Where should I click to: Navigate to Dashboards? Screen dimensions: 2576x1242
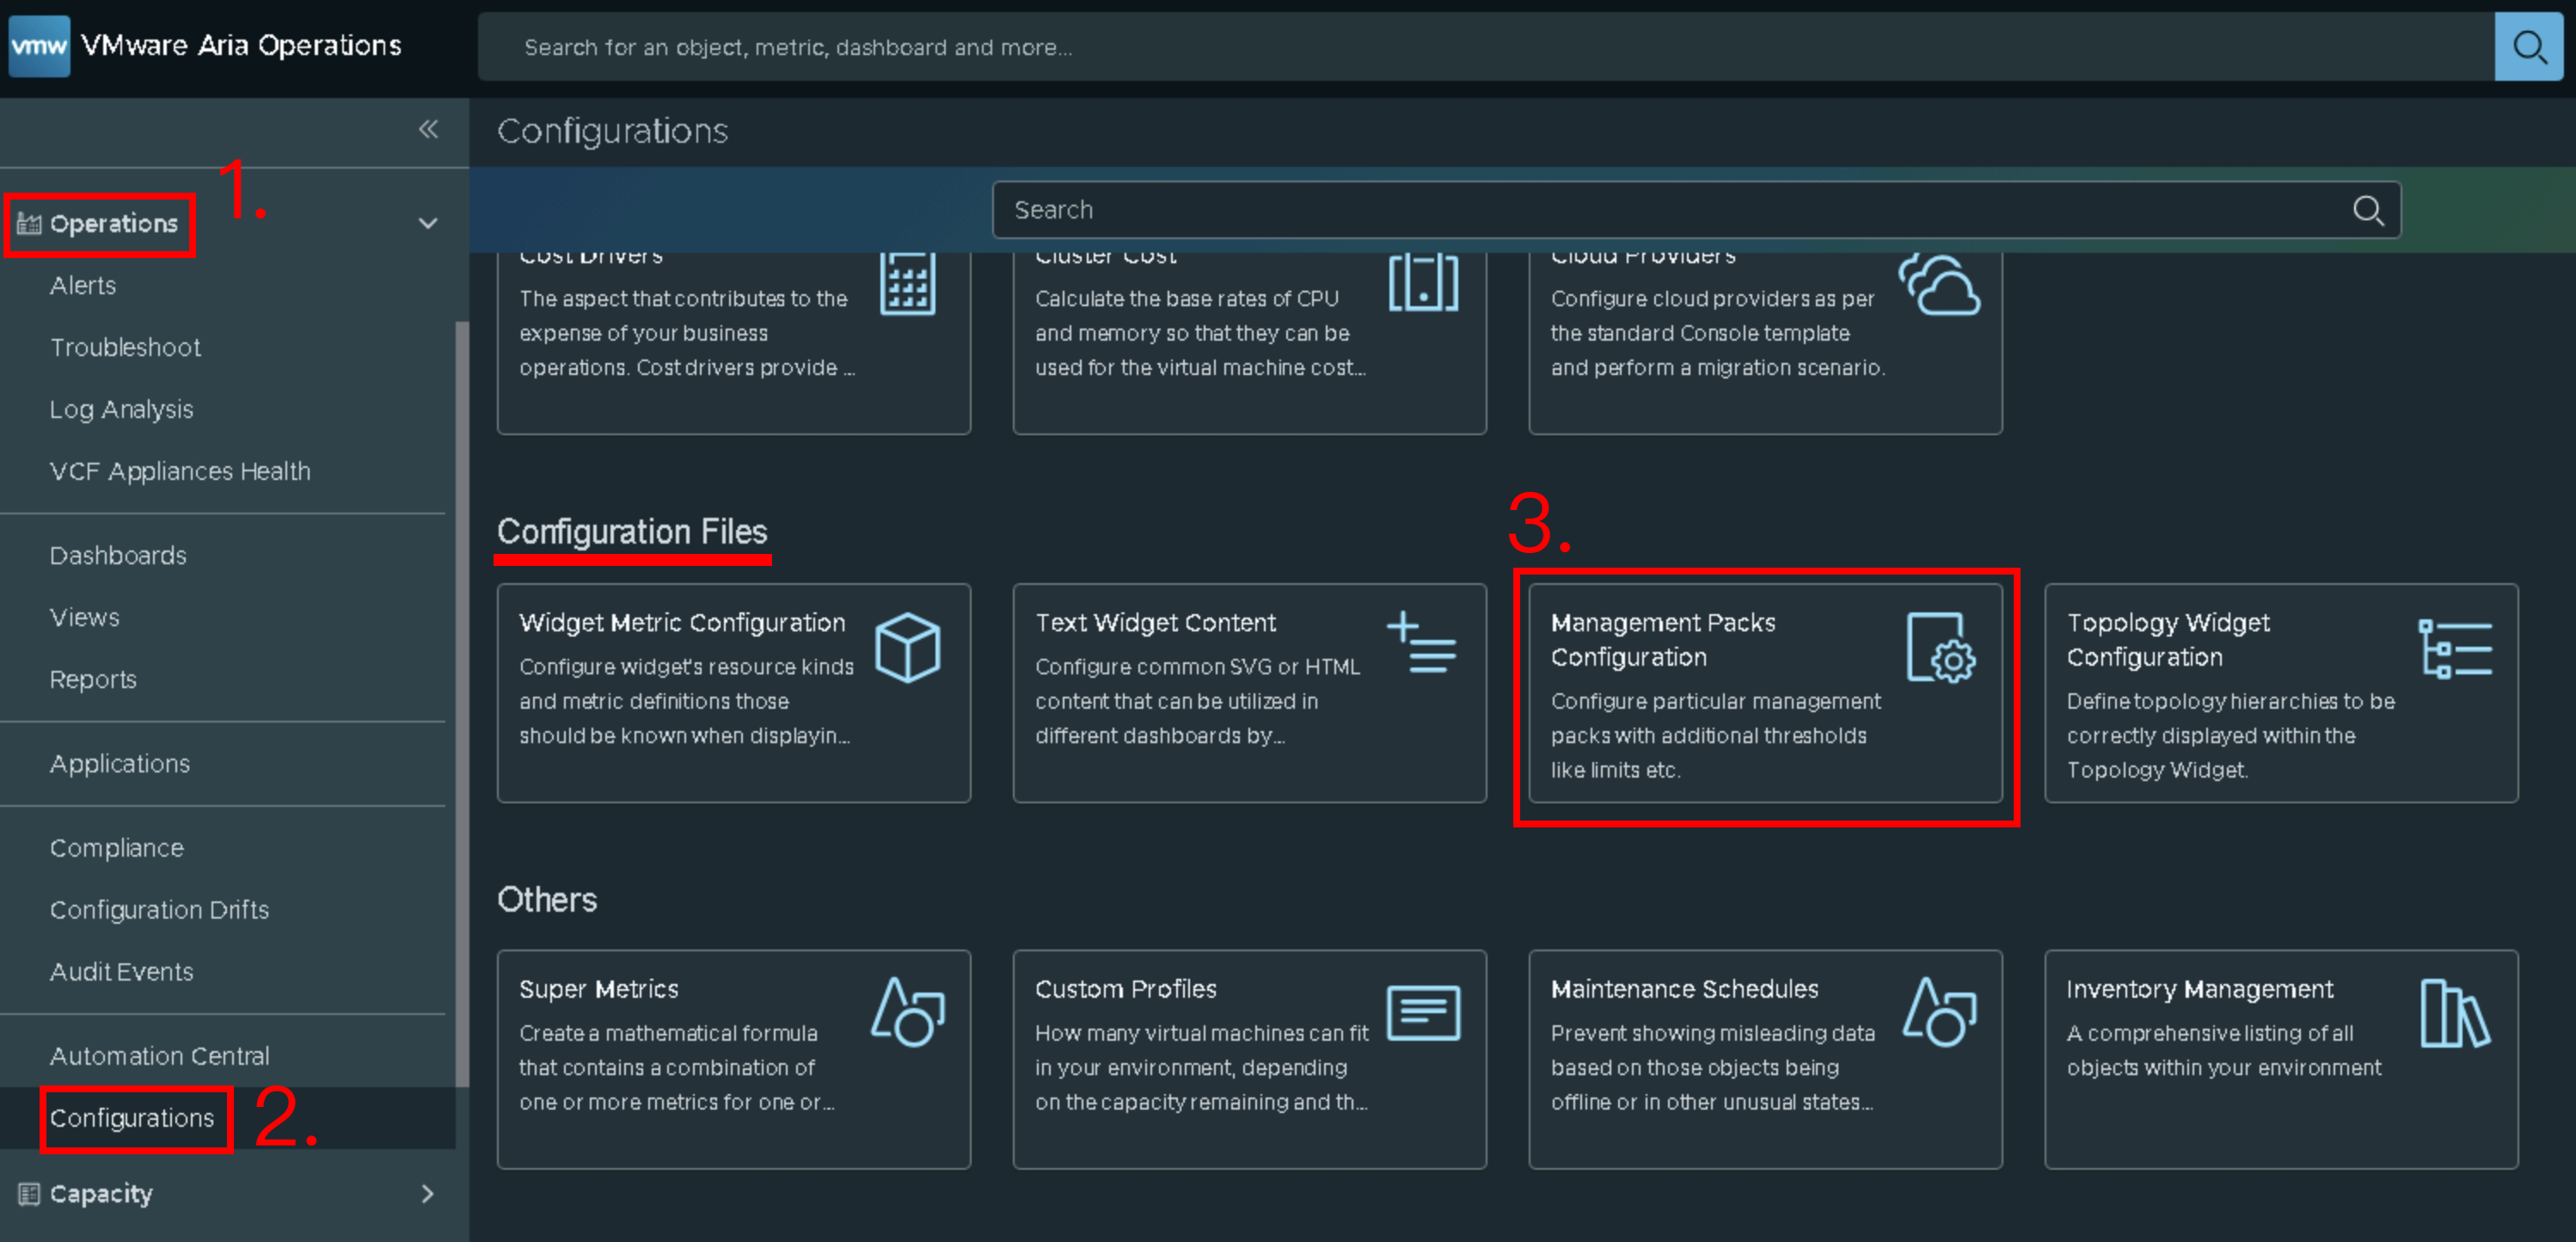pos(118,555)
